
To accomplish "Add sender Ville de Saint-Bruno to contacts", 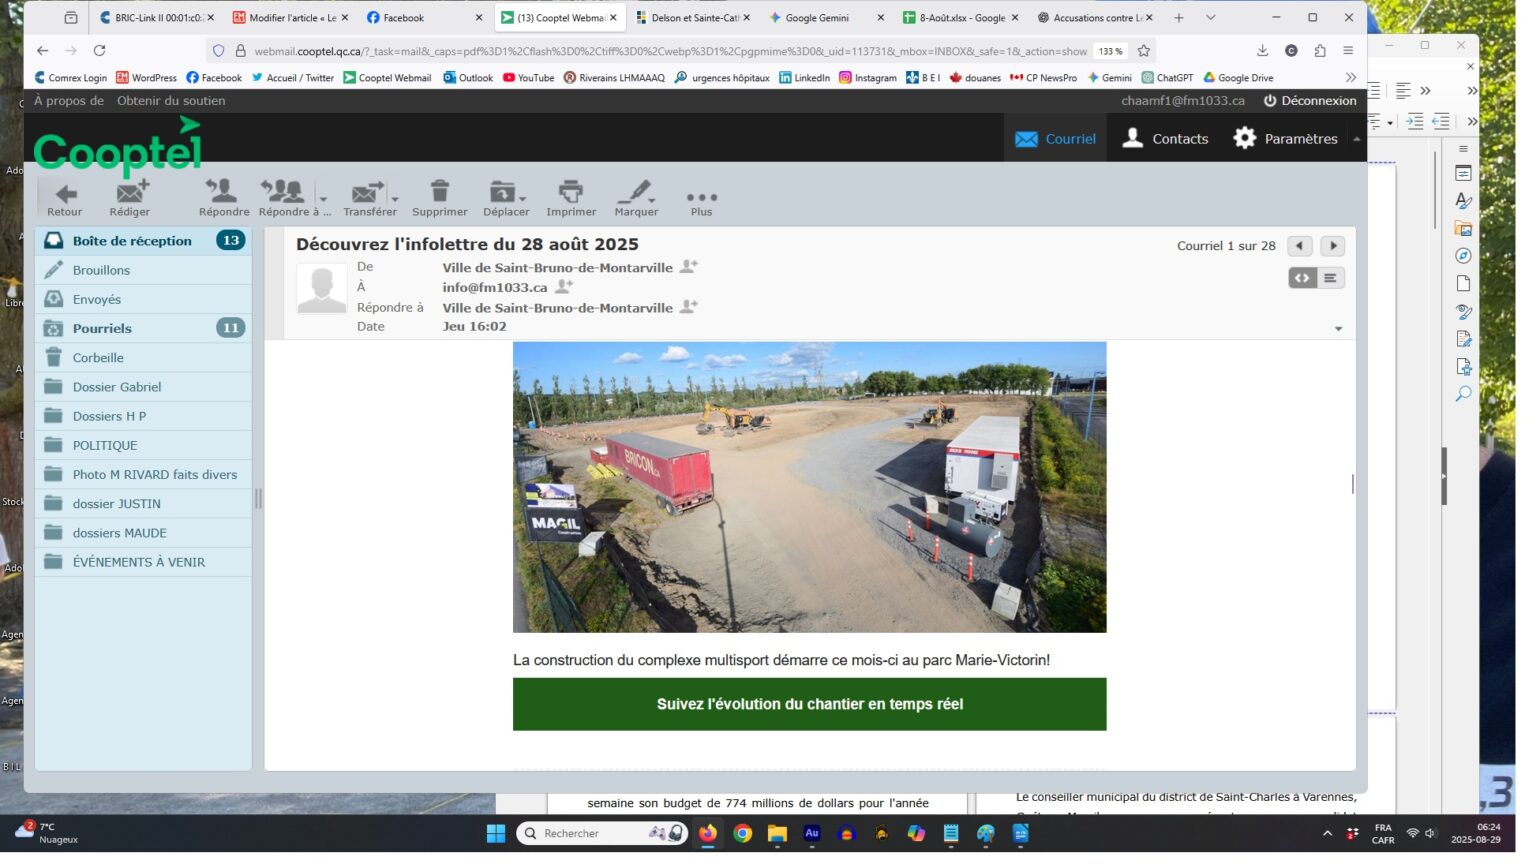I will [x=688, y=267].
